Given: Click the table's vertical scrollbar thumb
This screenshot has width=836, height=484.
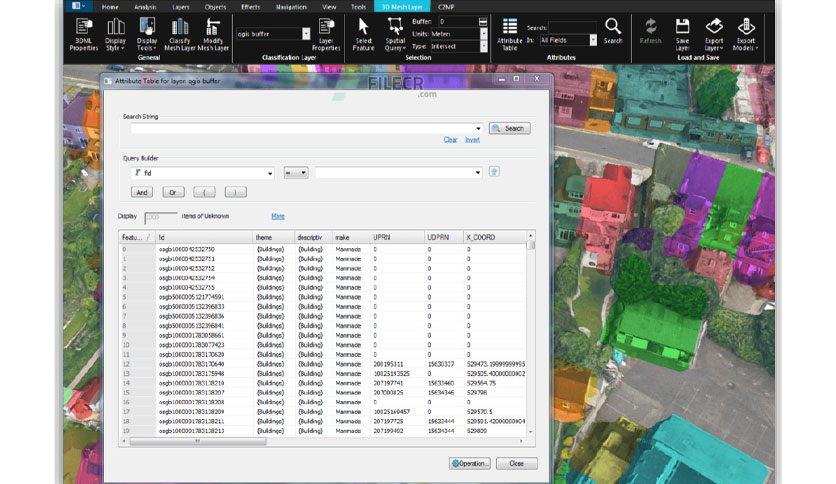Looking at the screenshot, I should (530, 245).
